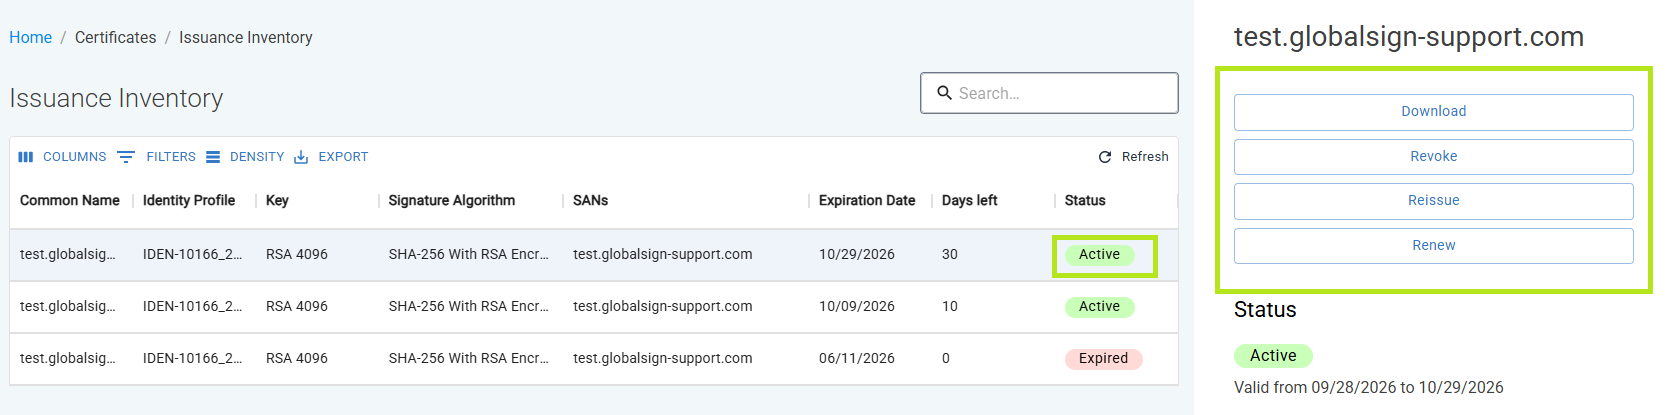
Task: Refresh the issuance inventory table
Action: point(1133,157)
